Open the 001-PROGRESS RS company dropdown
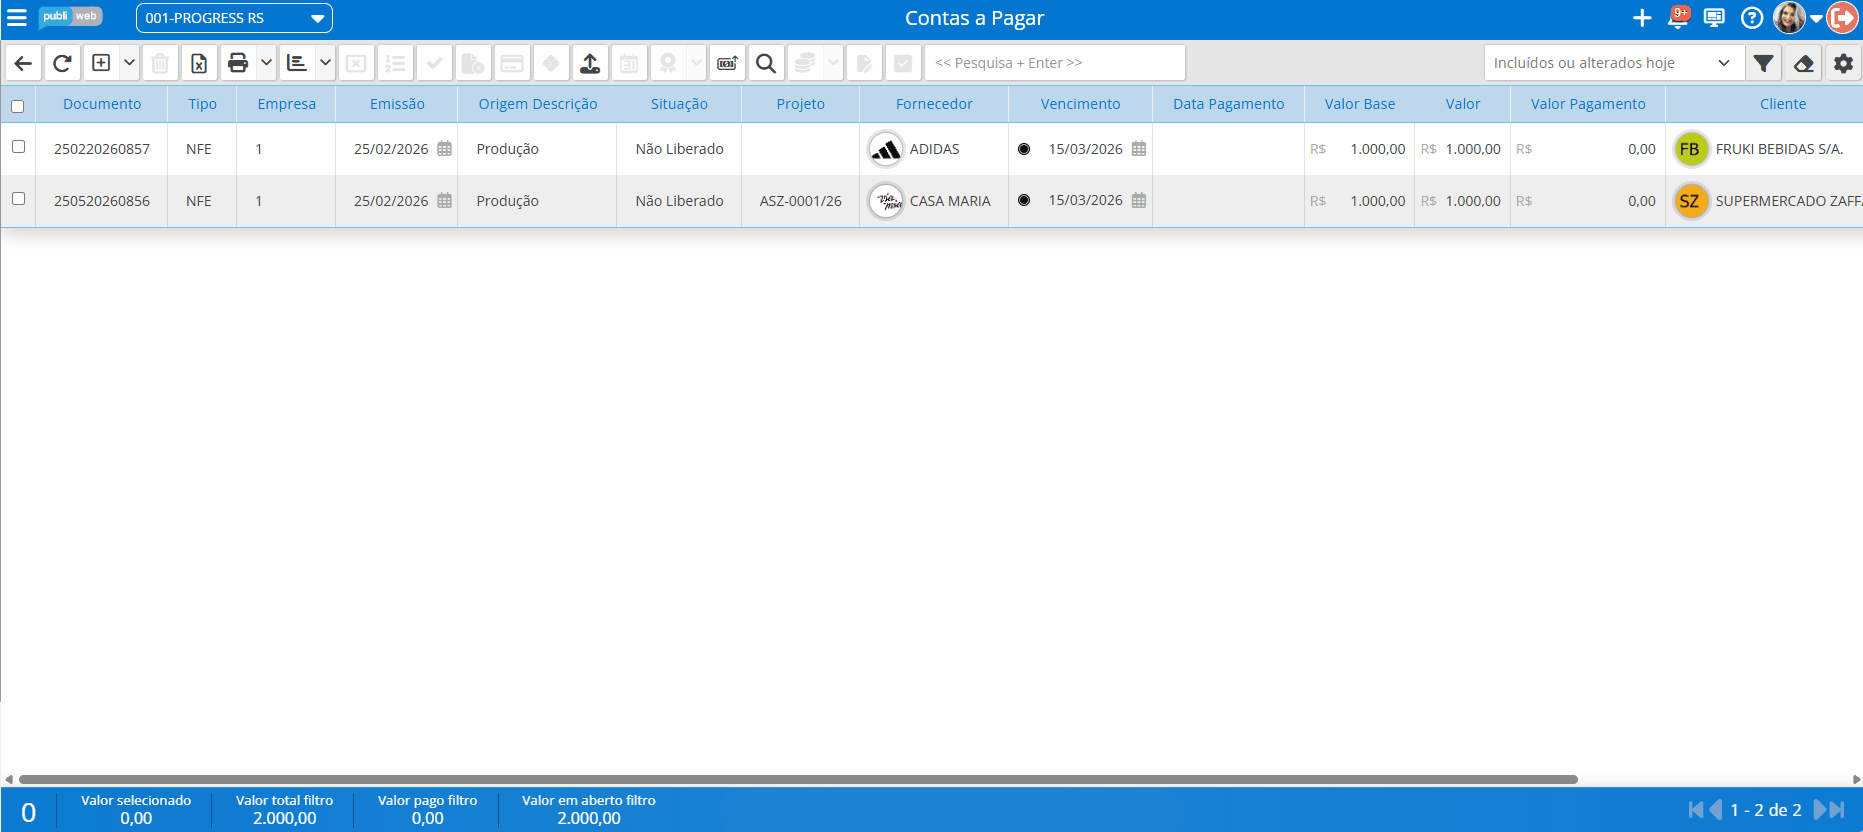 (x=234, y=18)
